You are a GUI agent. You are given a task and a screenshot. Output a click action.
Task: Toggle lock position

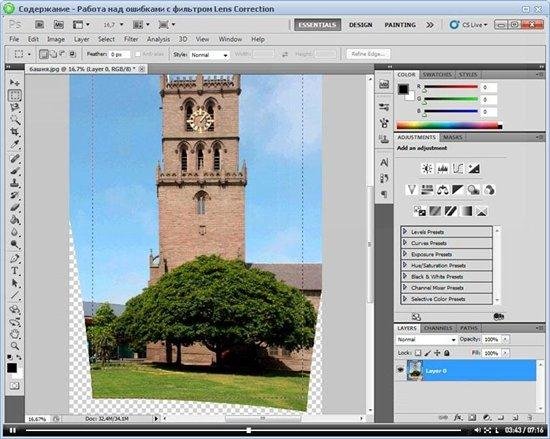pyautogui.click(x=437, y=353)
